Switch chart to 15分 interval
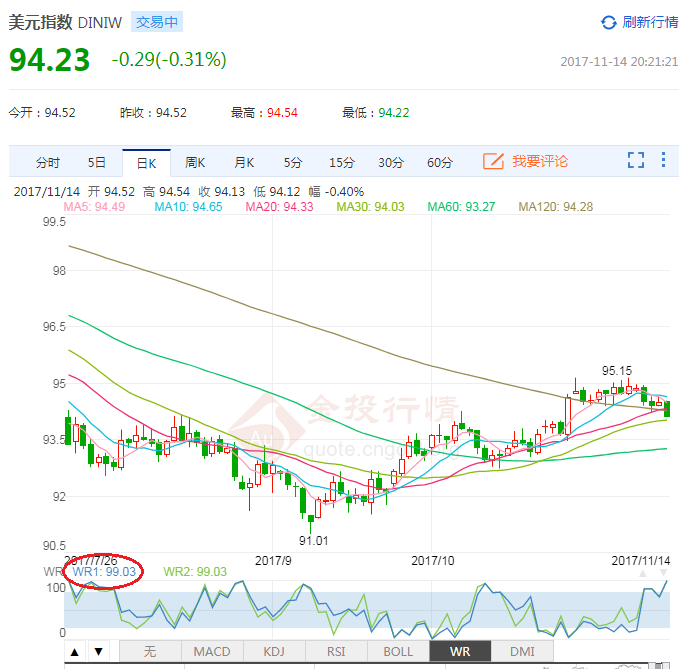Image resolution: width=691 pixels, height=669 pixels. 342,162
